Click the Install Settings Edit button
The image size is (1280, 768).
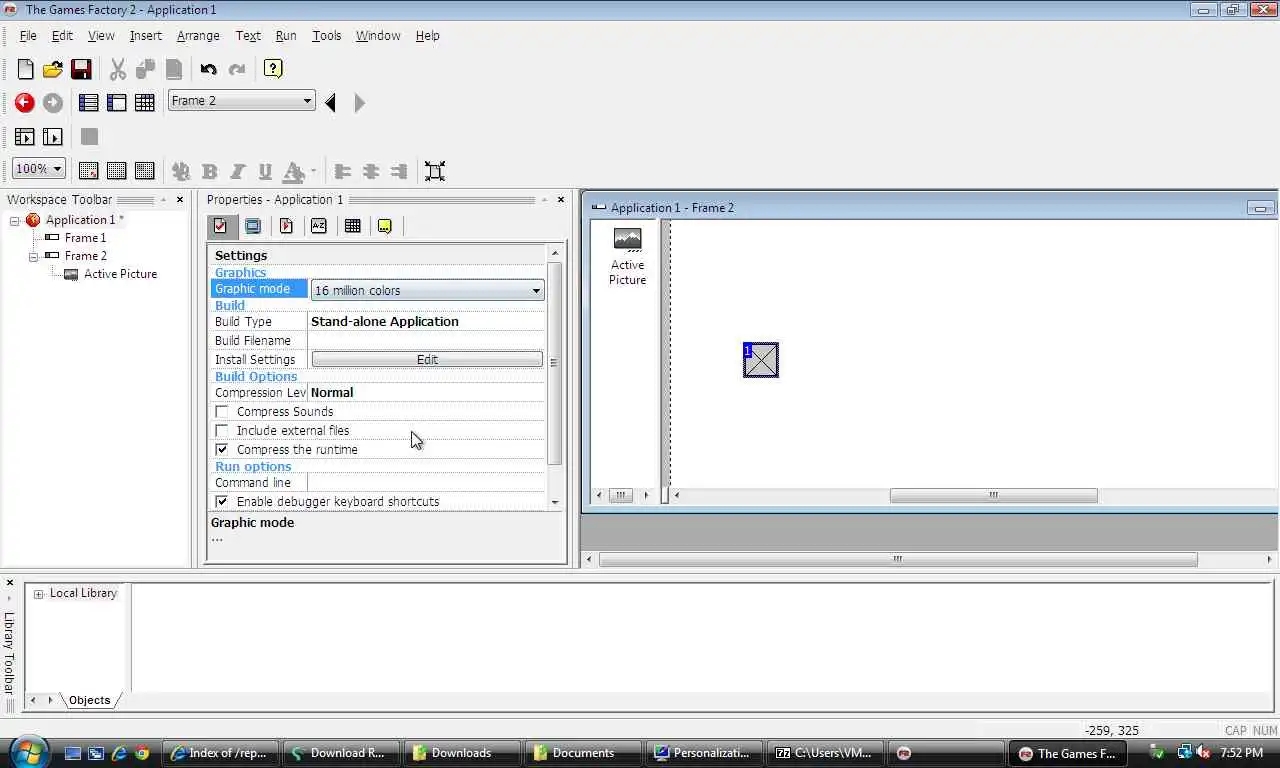(427, 359)
